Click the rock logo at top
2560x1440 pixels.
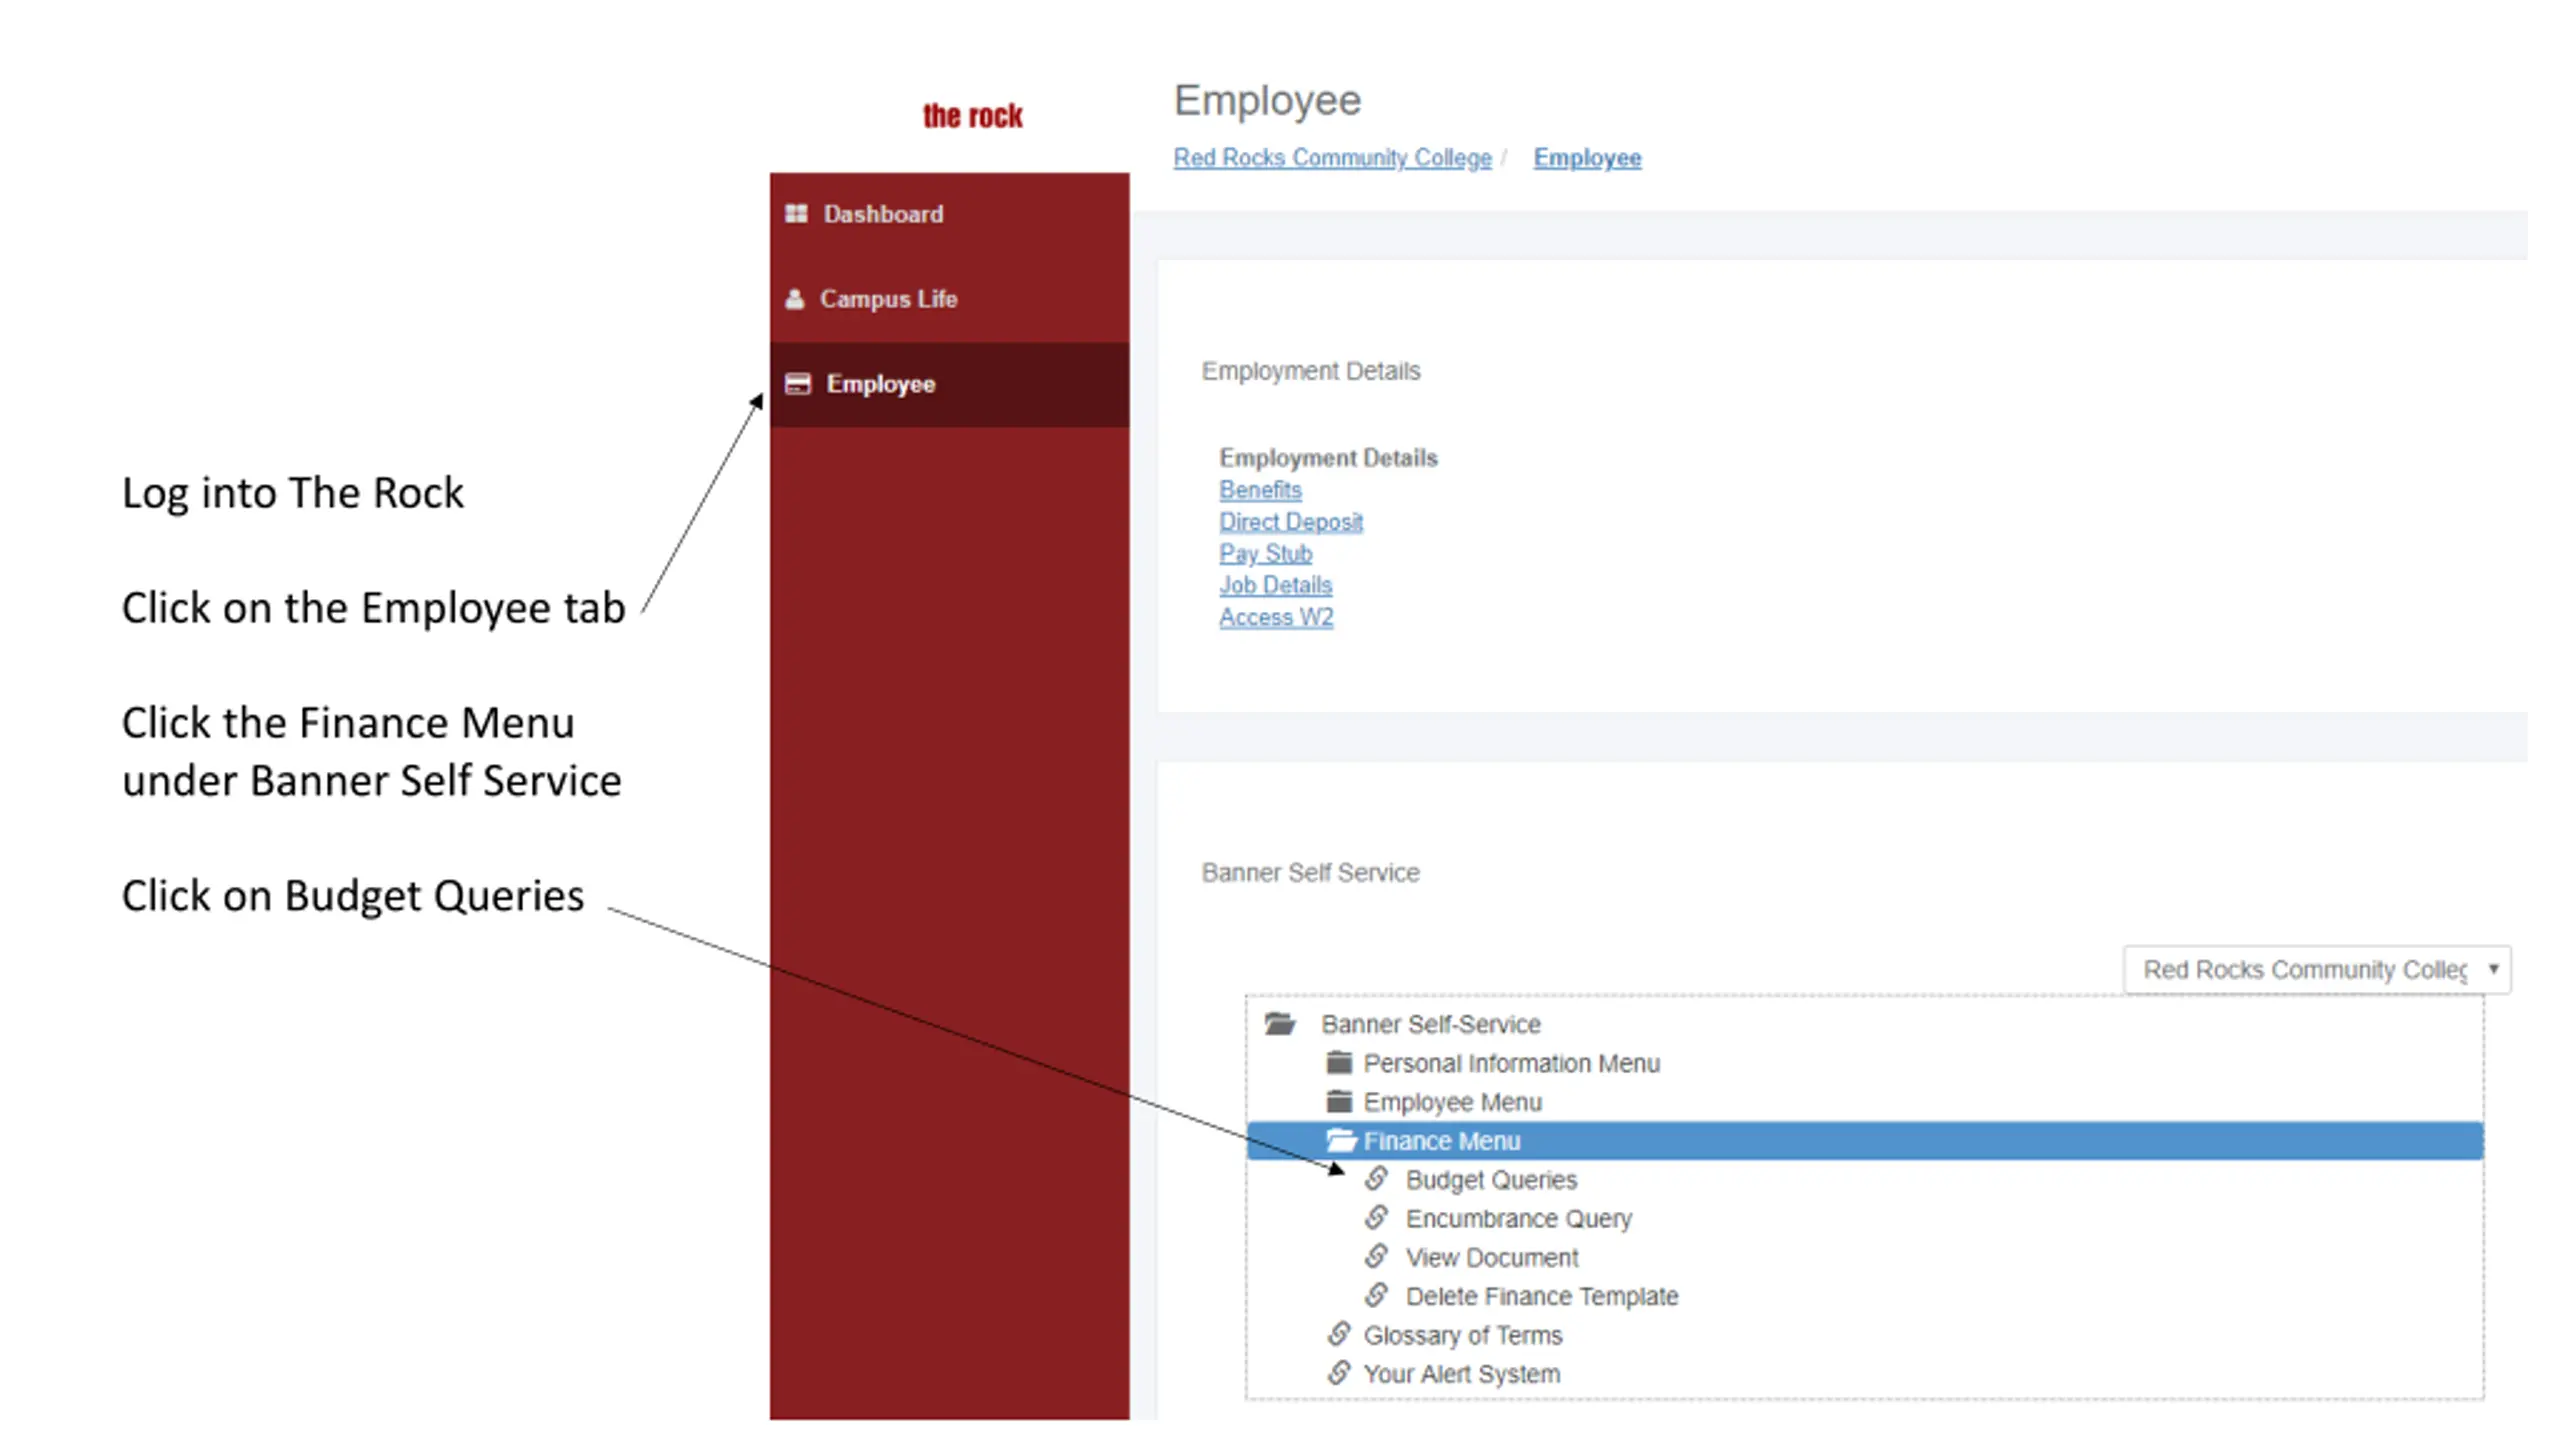click(x=972, y=116)
